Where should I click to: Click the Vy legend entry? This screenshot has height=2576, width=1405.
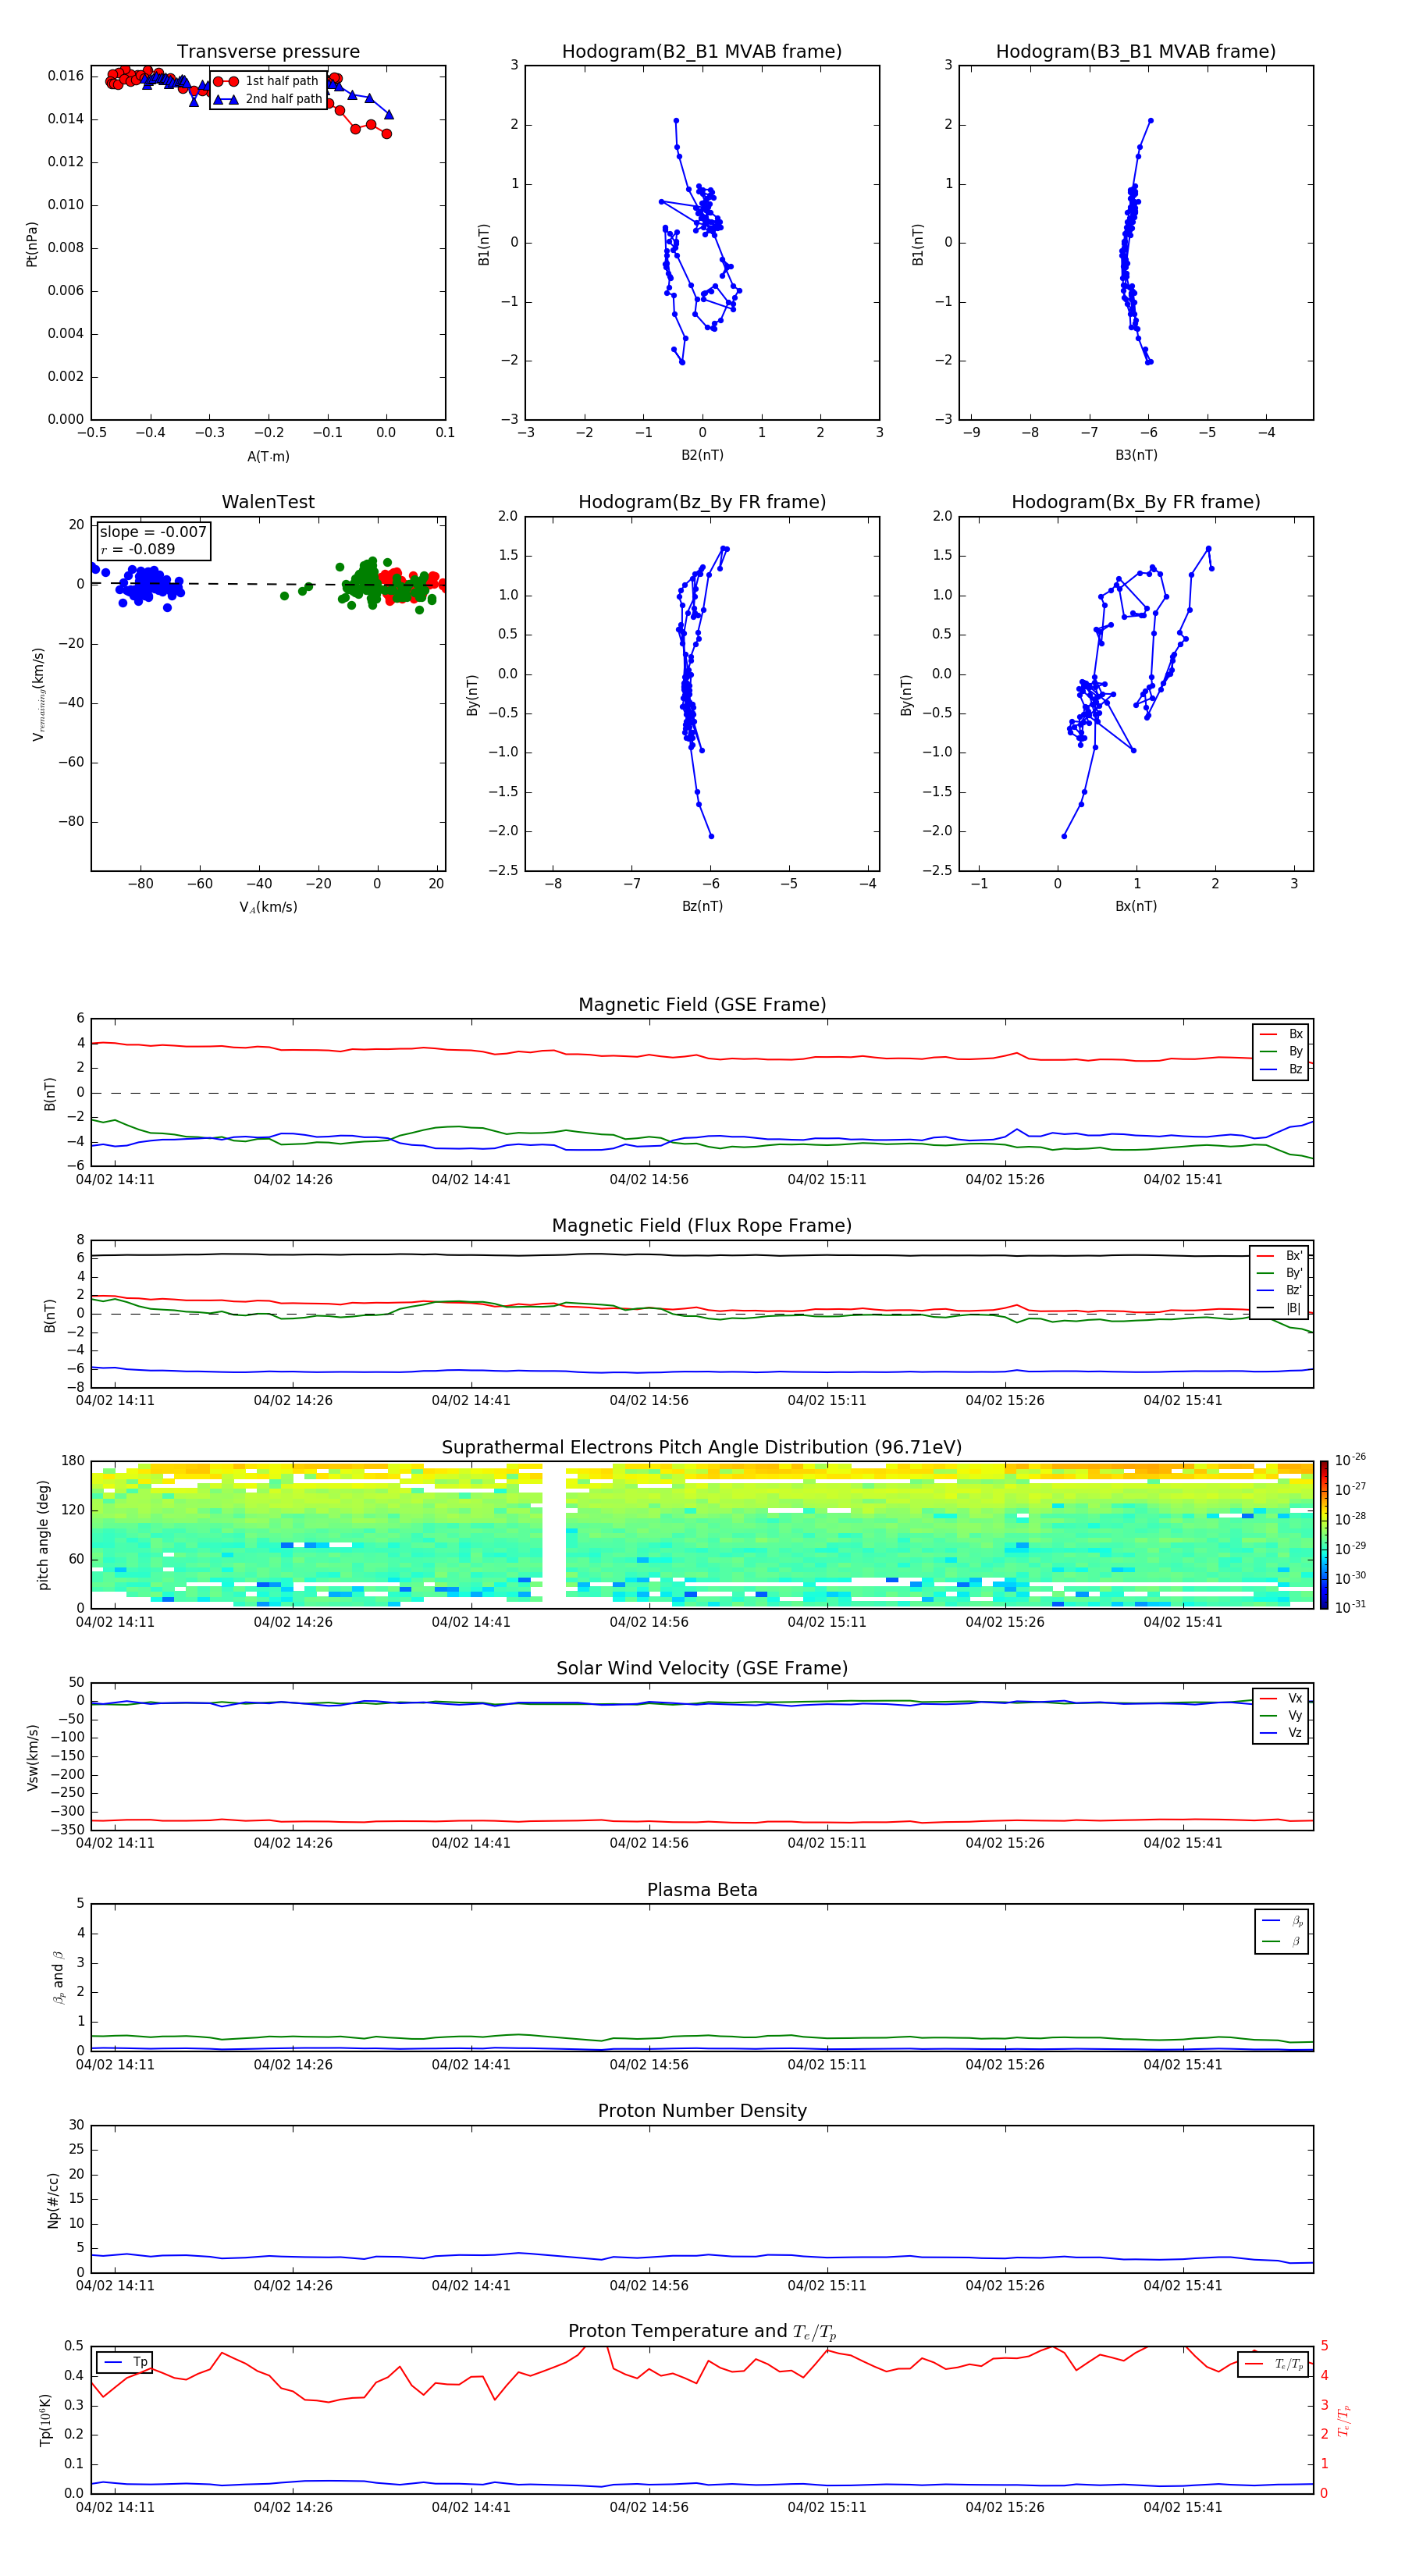click(1281, 1715)
